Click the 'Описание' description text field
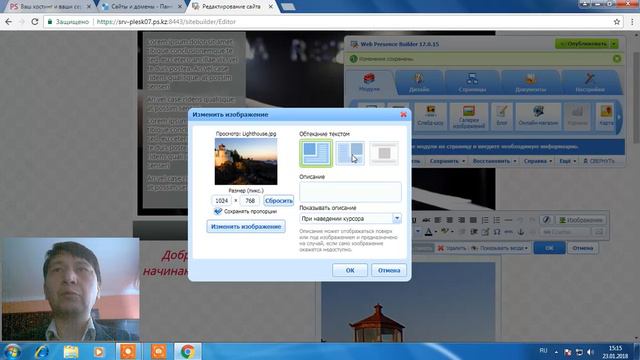640x360 pixels. point(350,191)
